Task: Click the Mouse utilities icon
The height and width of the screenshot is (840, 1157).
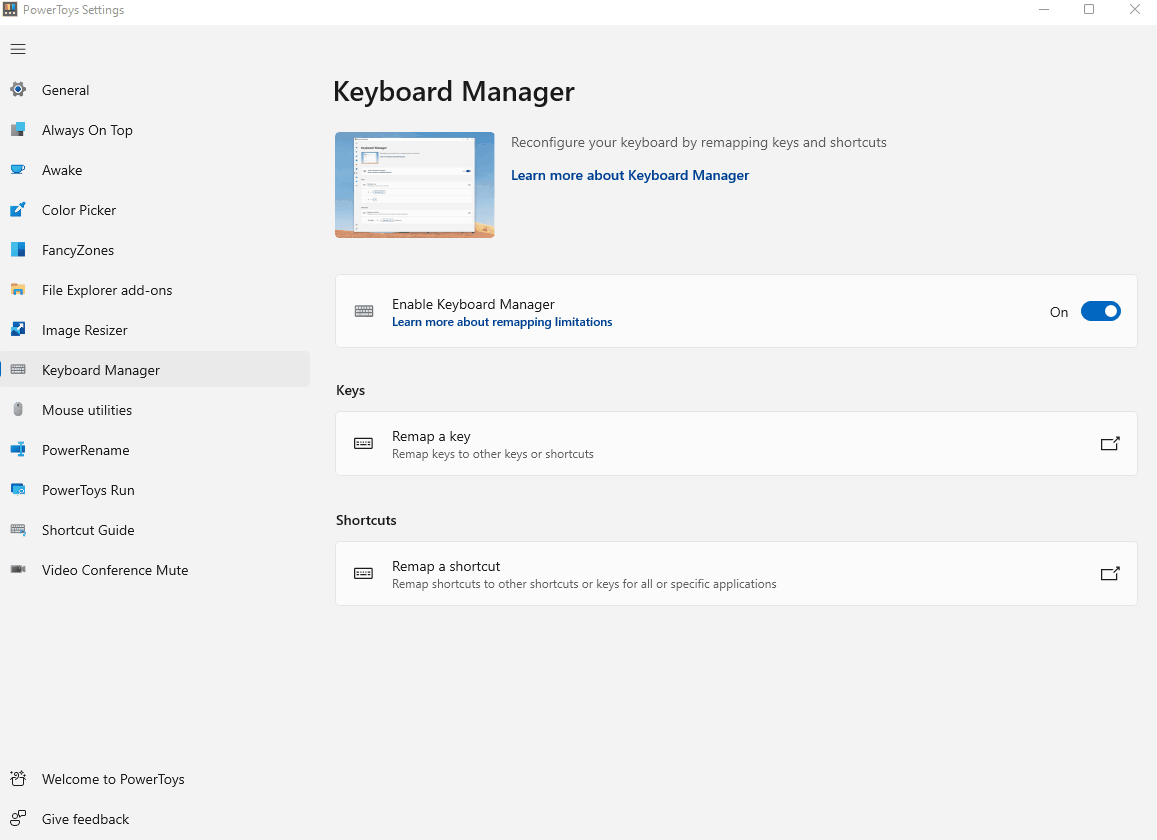Action: [18, 410]
